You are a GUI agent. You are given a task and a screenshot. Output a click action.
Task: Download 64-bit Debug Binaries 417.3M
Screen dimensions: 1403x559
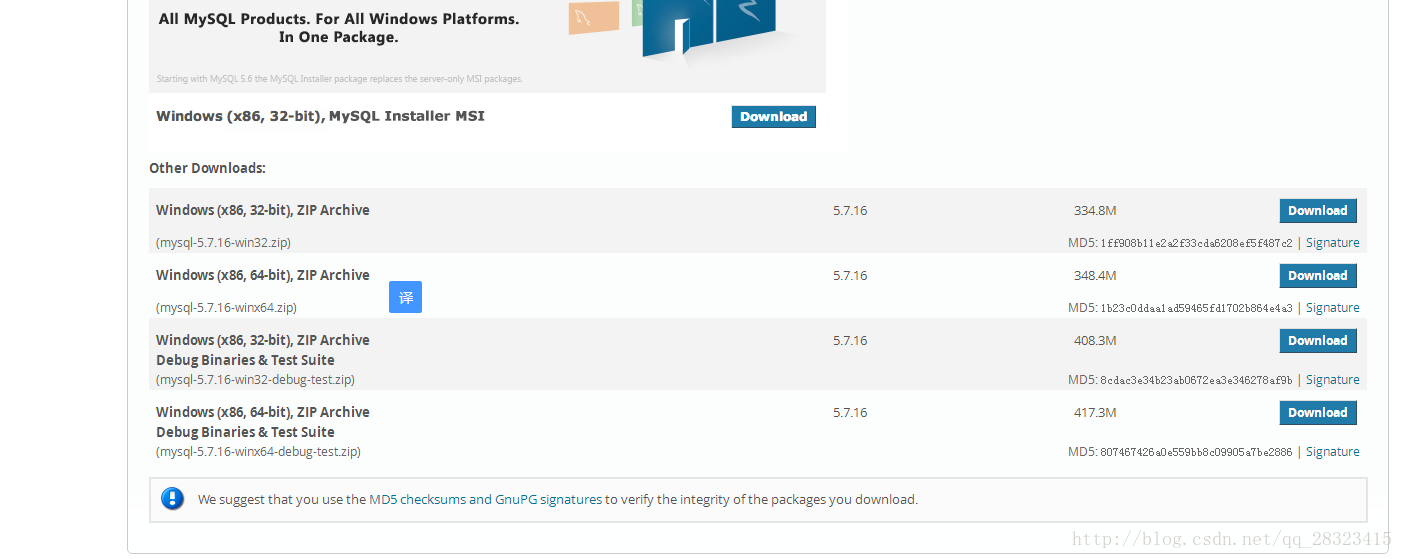(1318, 413)
